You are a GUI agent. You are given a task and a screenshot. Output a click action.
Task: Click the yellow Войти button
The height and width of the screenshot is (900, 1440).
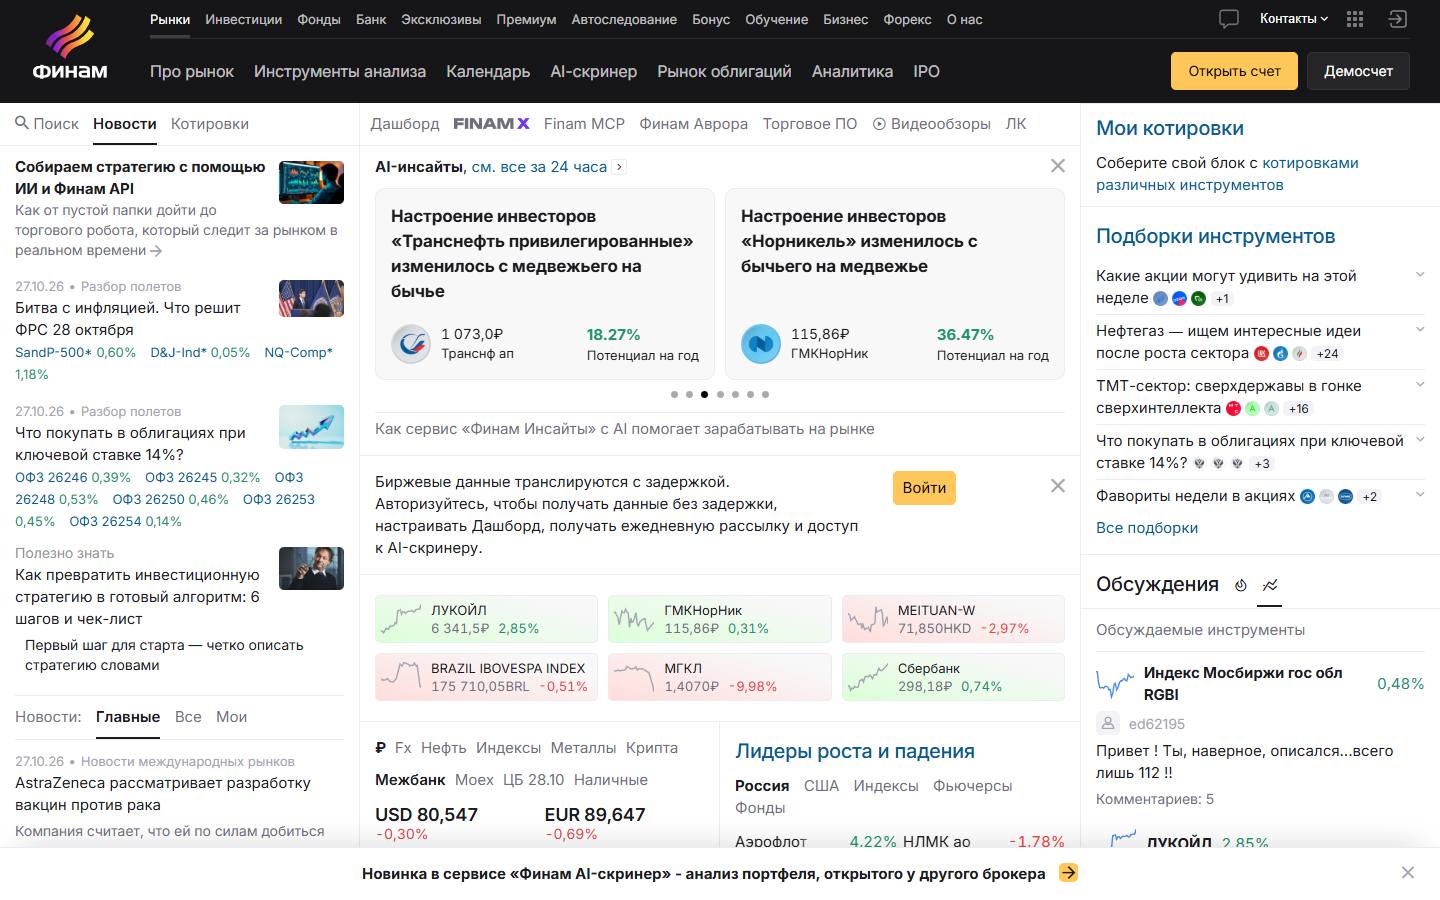point(924,488)
